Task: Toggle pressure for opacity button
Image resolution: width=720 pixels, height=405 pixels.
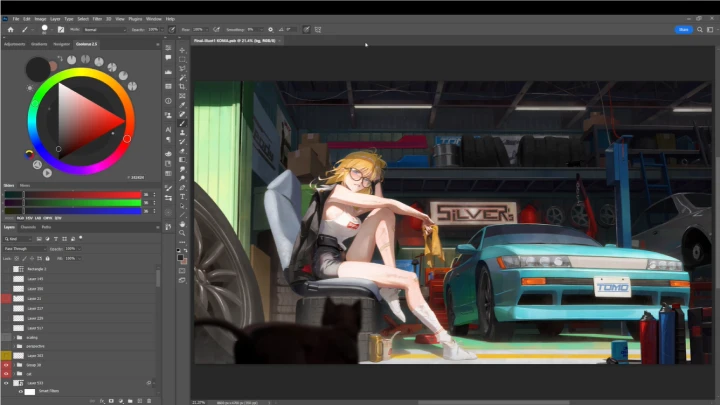Action: point(172,29)
